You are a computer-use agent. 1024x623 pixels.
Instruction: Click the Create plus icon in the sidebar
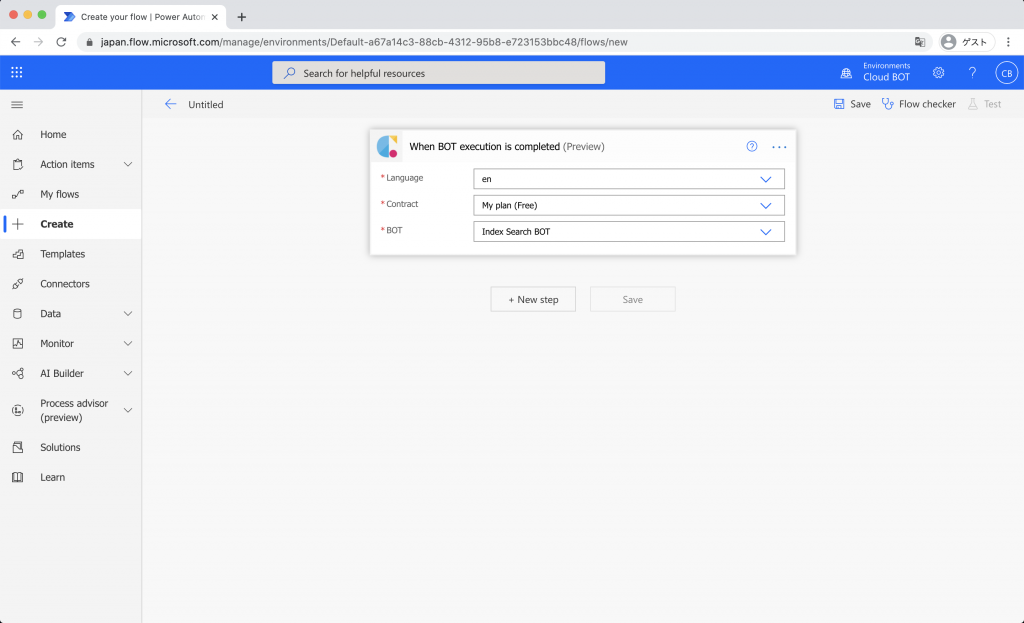[18, 224]
